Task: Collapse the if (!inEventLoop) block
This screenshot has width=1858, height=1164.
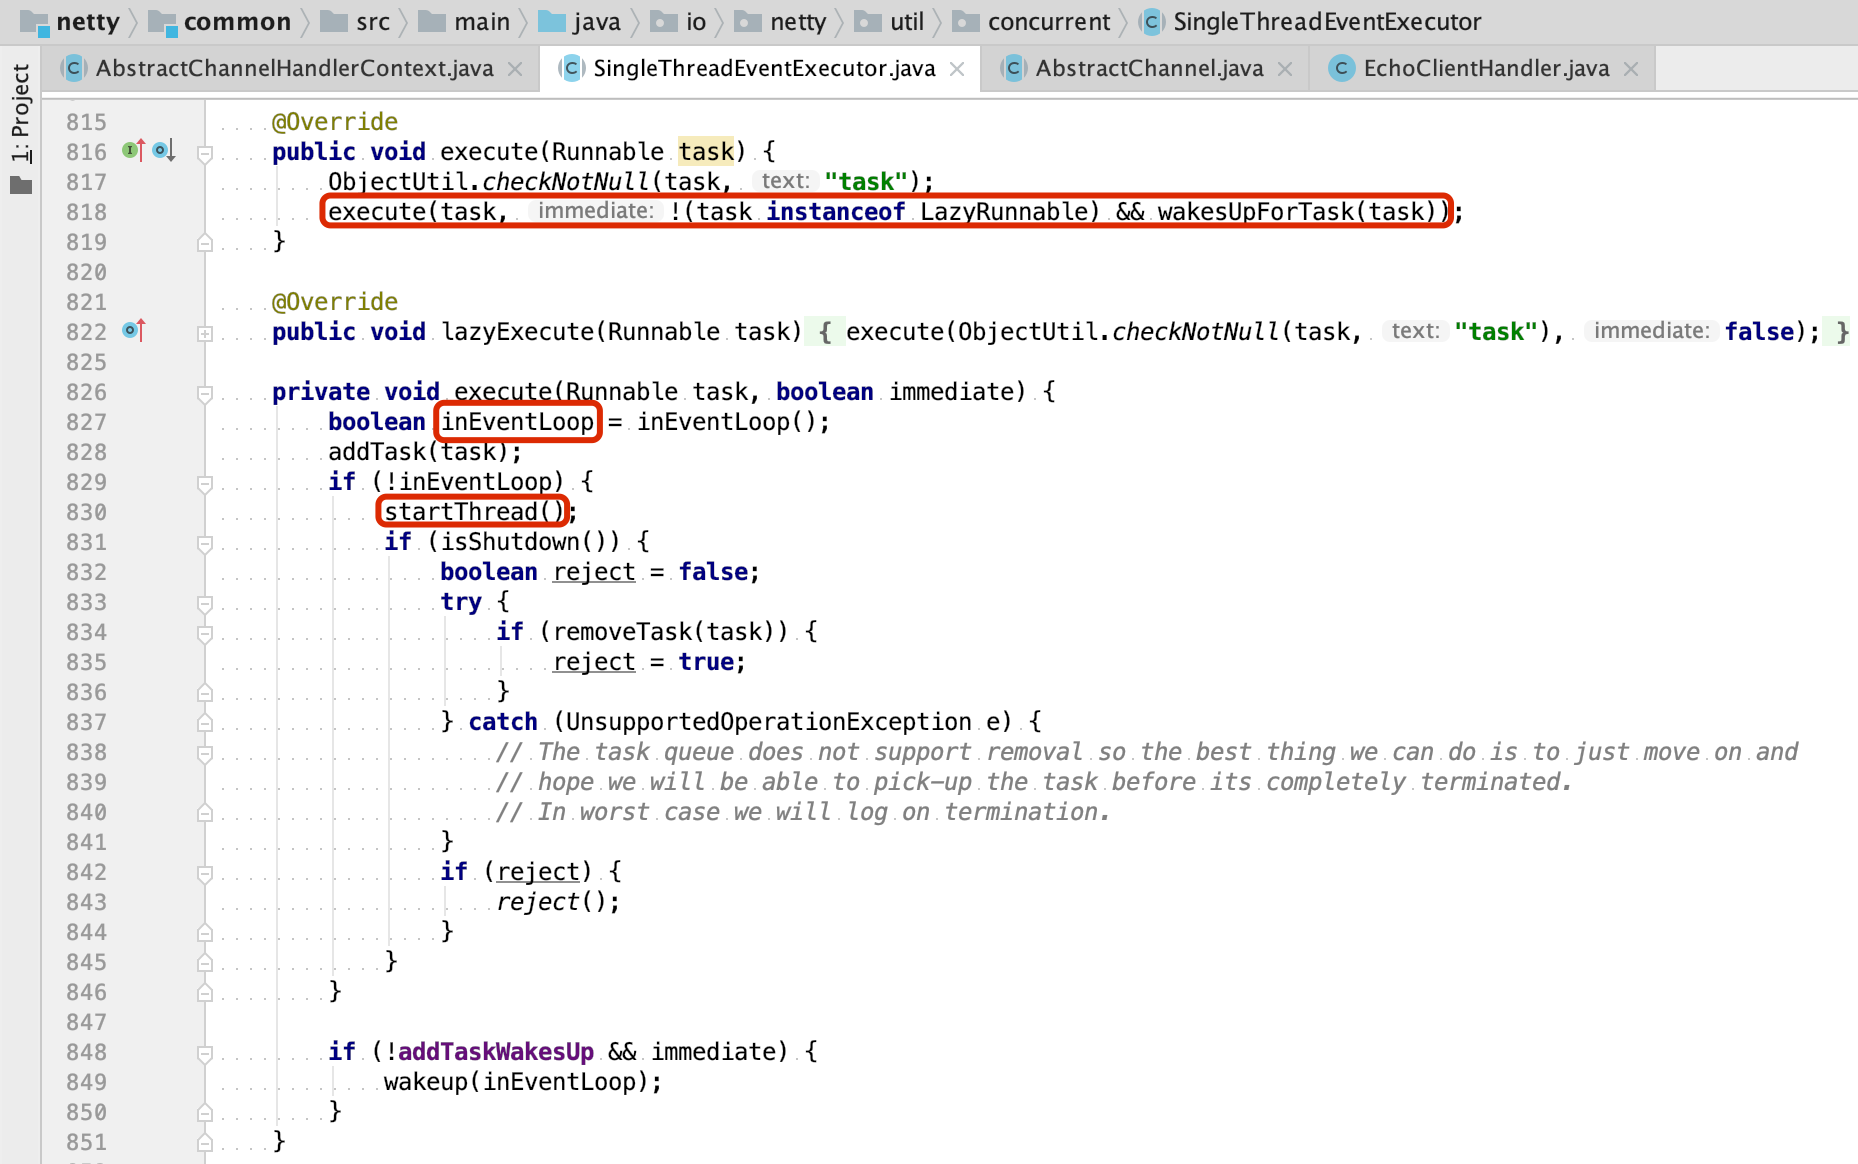Action: (205, 484)
